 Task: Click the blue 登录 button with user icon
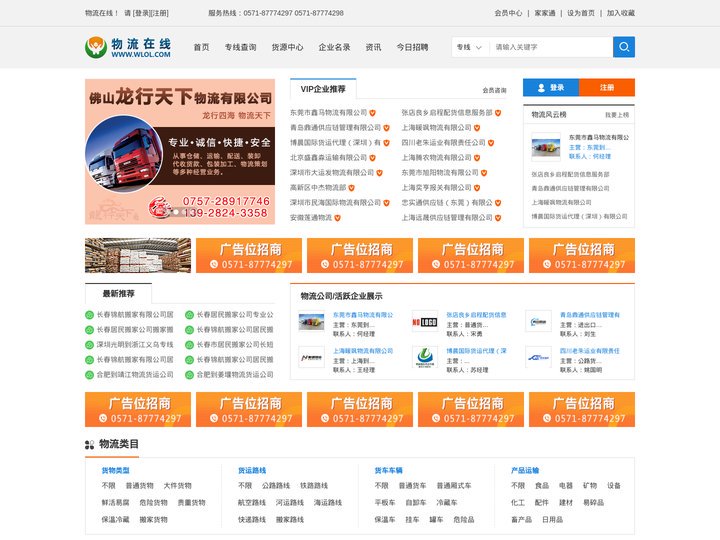551,87
